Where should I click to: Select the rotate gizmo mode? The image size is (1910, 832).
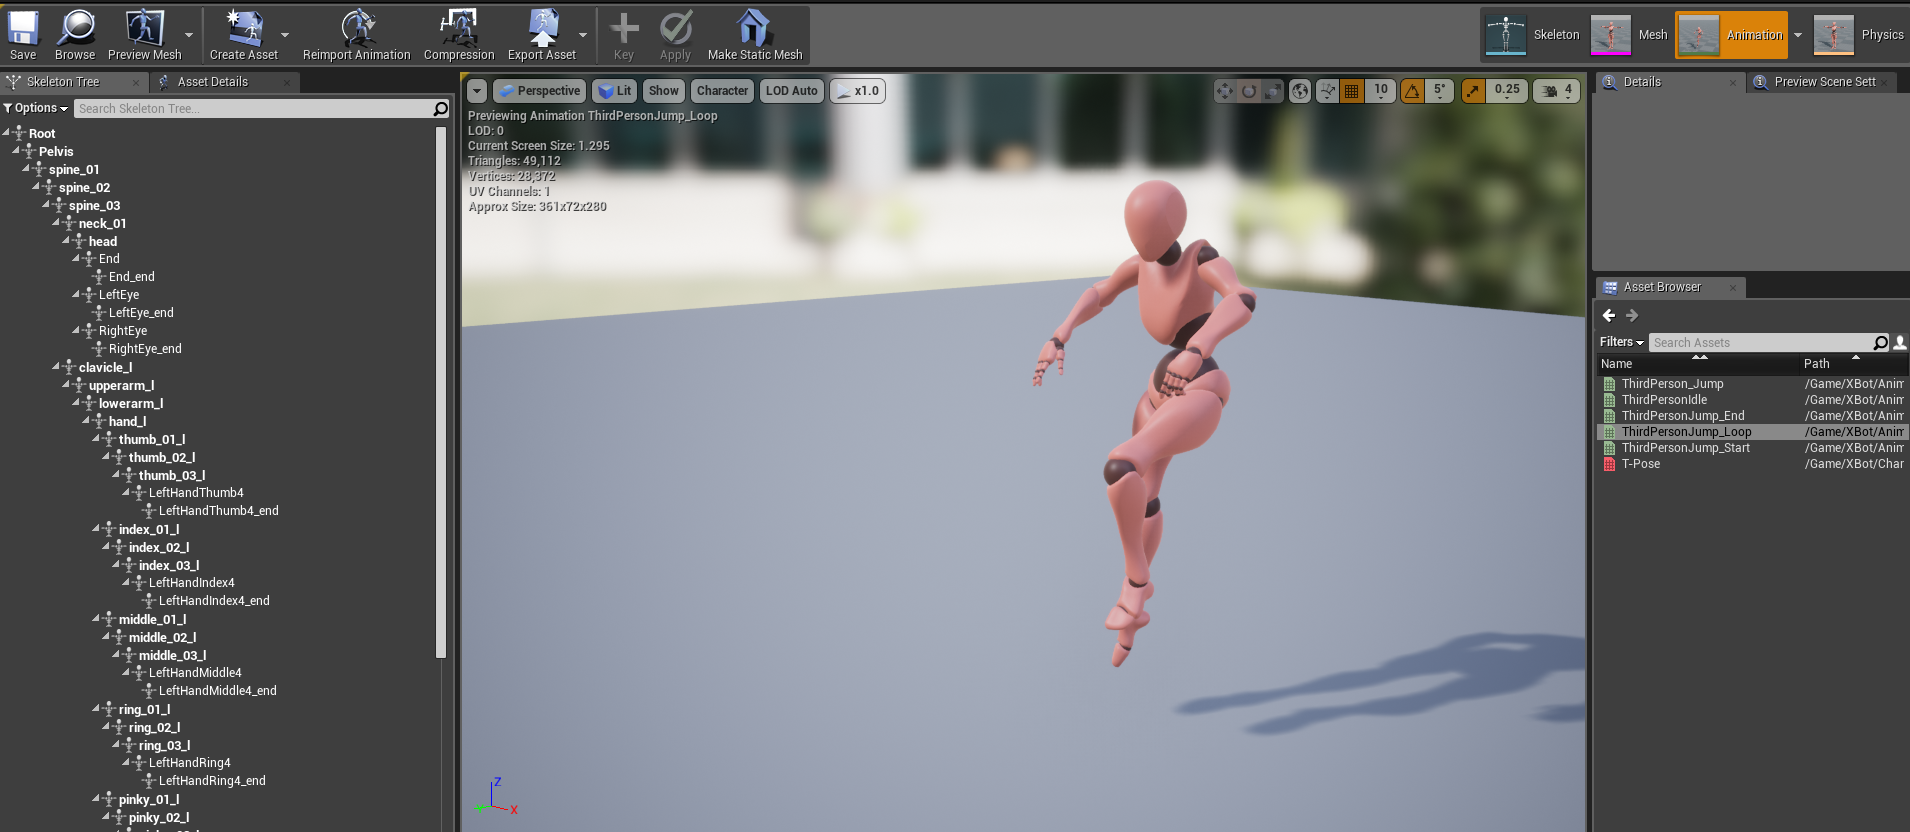1248,91
